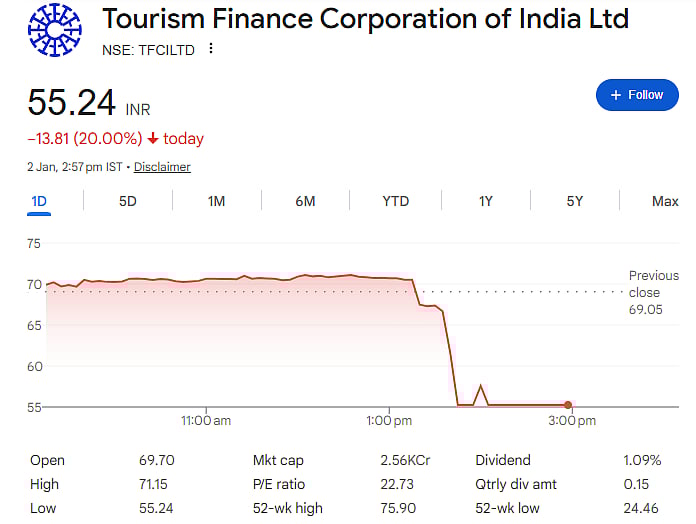
Task: Select the 1D chart range tab
Action: pos(39,201)
